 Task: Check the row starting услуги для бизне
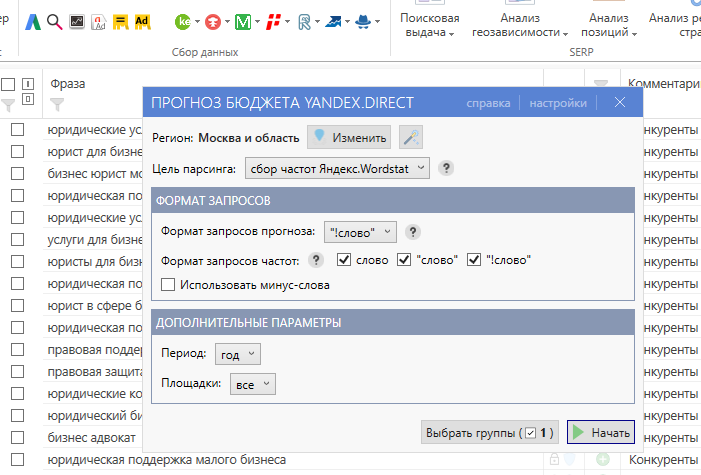[x=17, y=239]
